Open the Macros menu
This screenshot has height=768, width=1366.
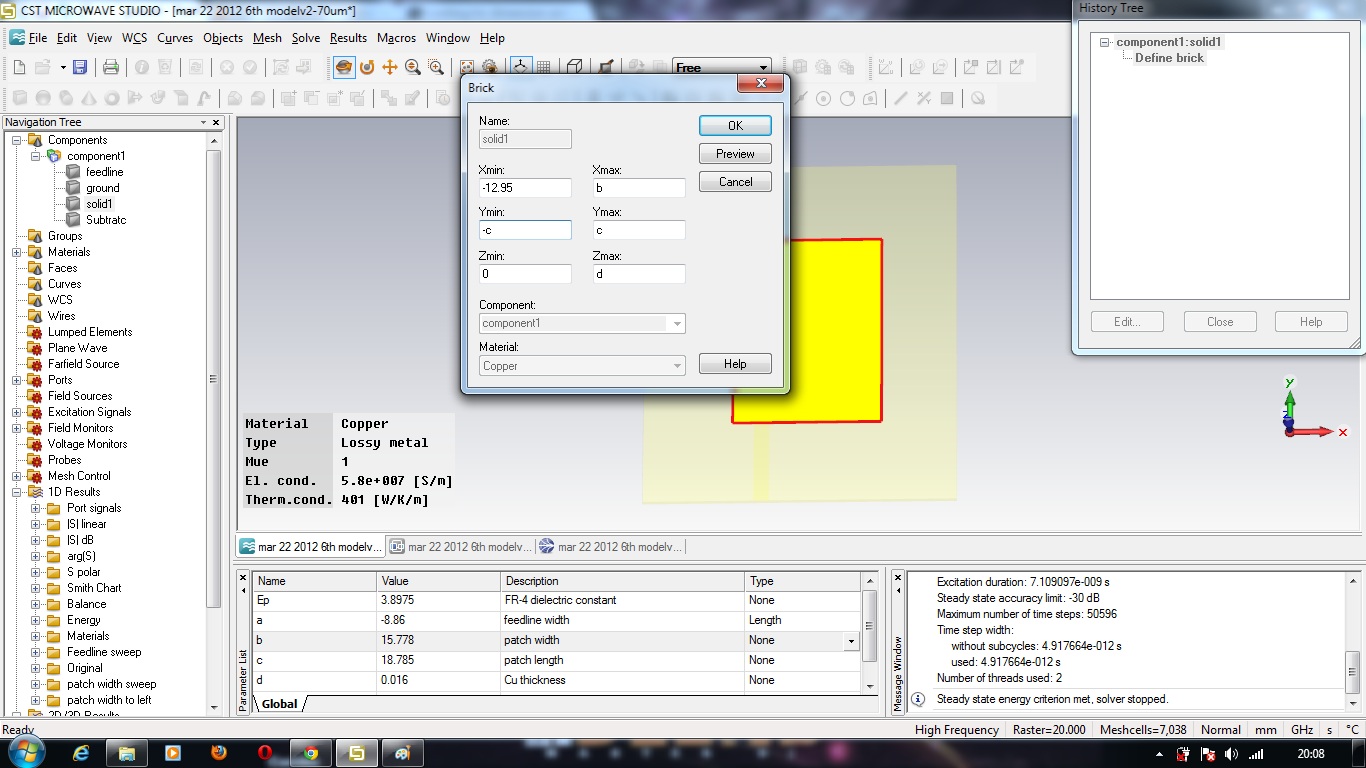coord(396,38)
